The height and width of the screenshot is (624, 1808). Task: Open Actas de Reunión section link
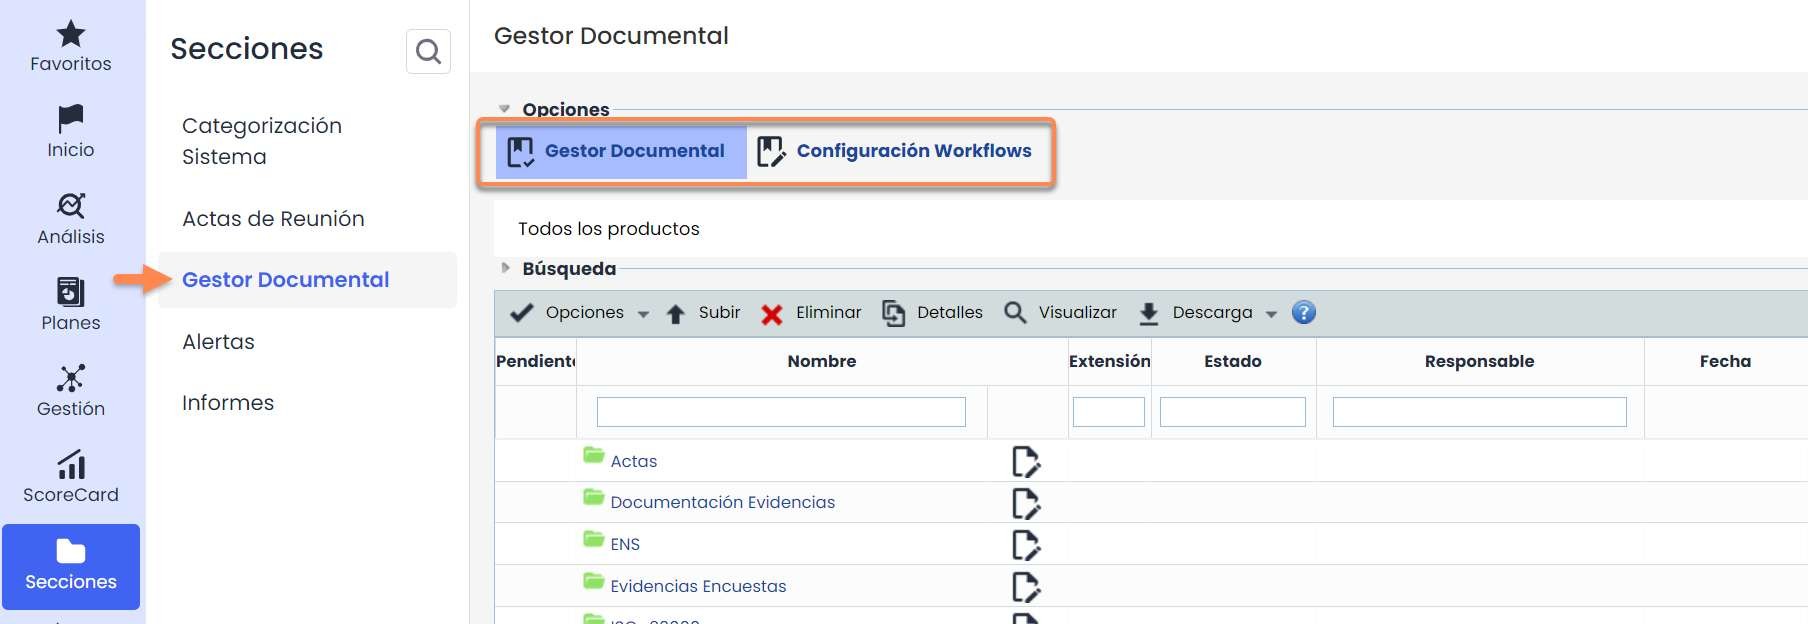click(x=273, y=219)
